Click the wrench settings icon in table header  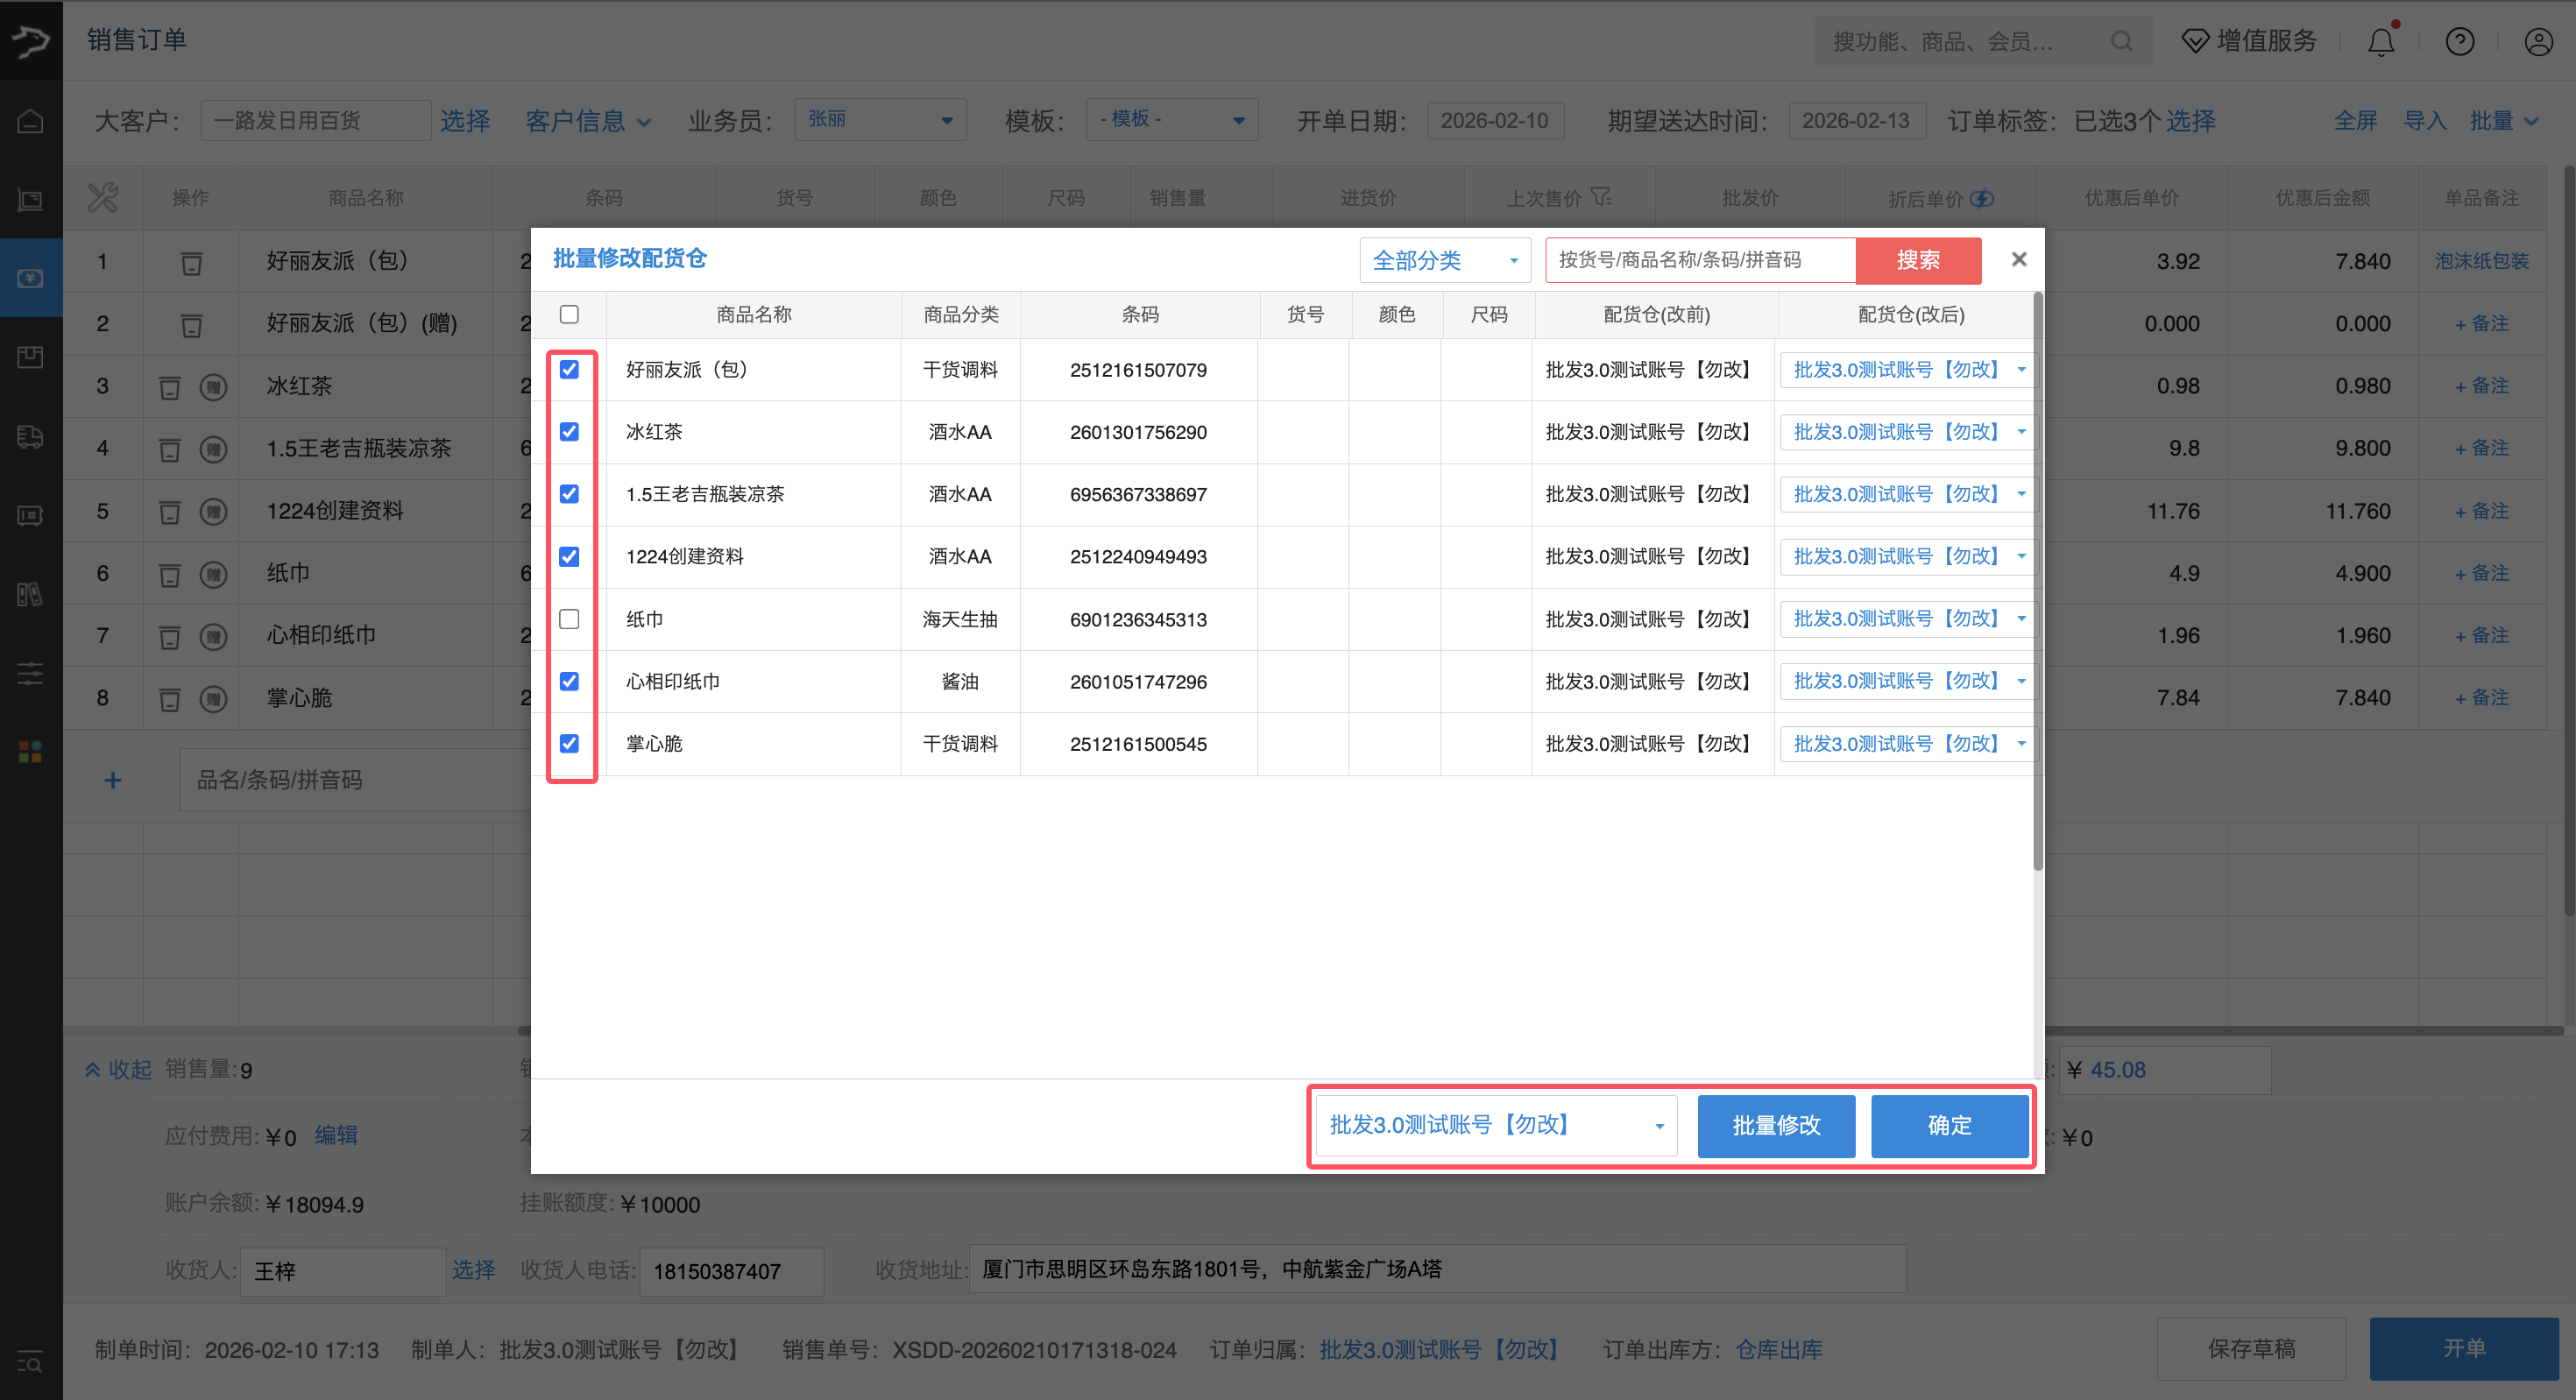102,198
